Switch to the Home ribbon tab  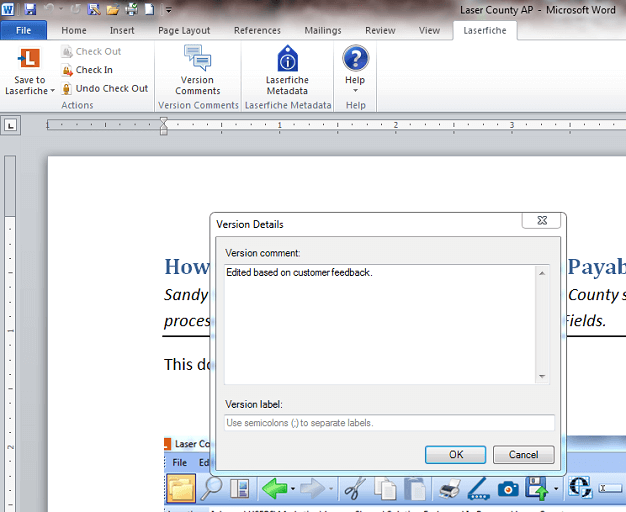coord(74,30)
